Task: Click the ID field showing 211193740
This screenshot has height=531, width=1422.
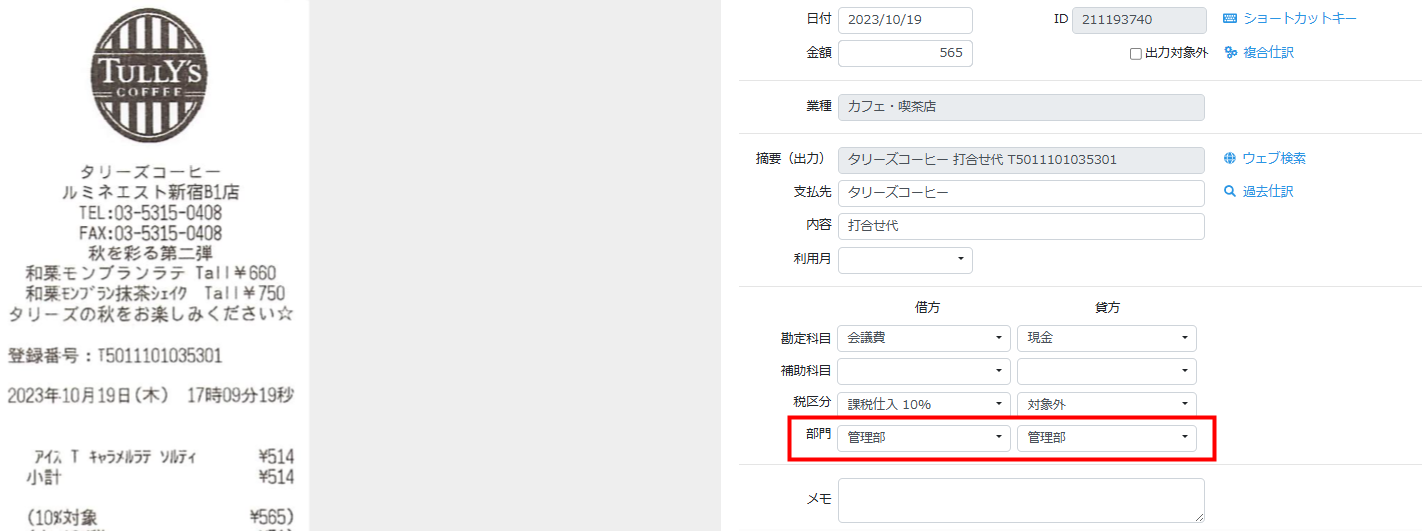Action: coord(1139,20)
